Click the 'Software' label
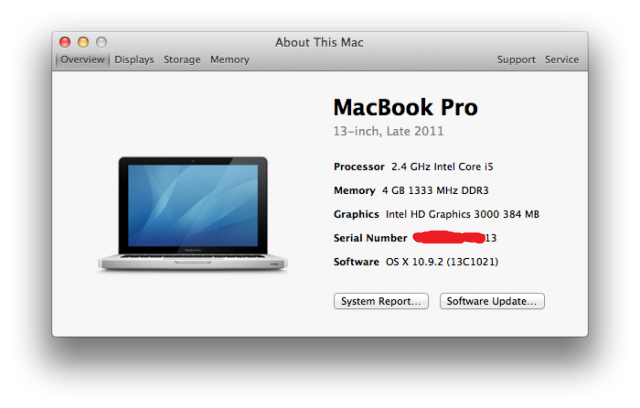Image resolution: width=640 pixels, height=408 pixels. point(356,262)
